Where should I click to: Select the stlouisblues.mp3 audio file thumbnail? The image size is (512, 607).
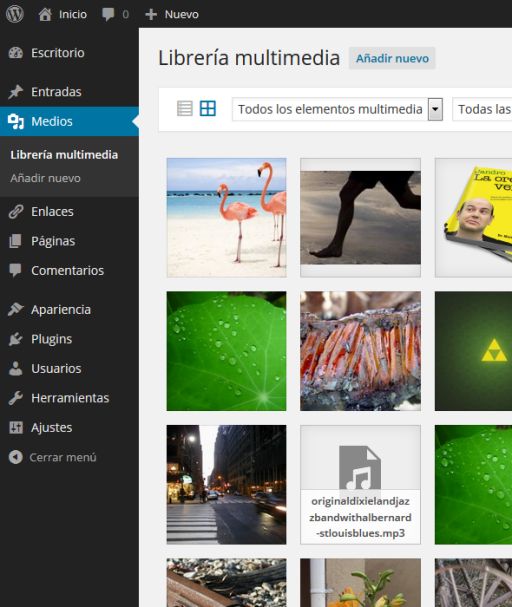click(x=360, y=485)
